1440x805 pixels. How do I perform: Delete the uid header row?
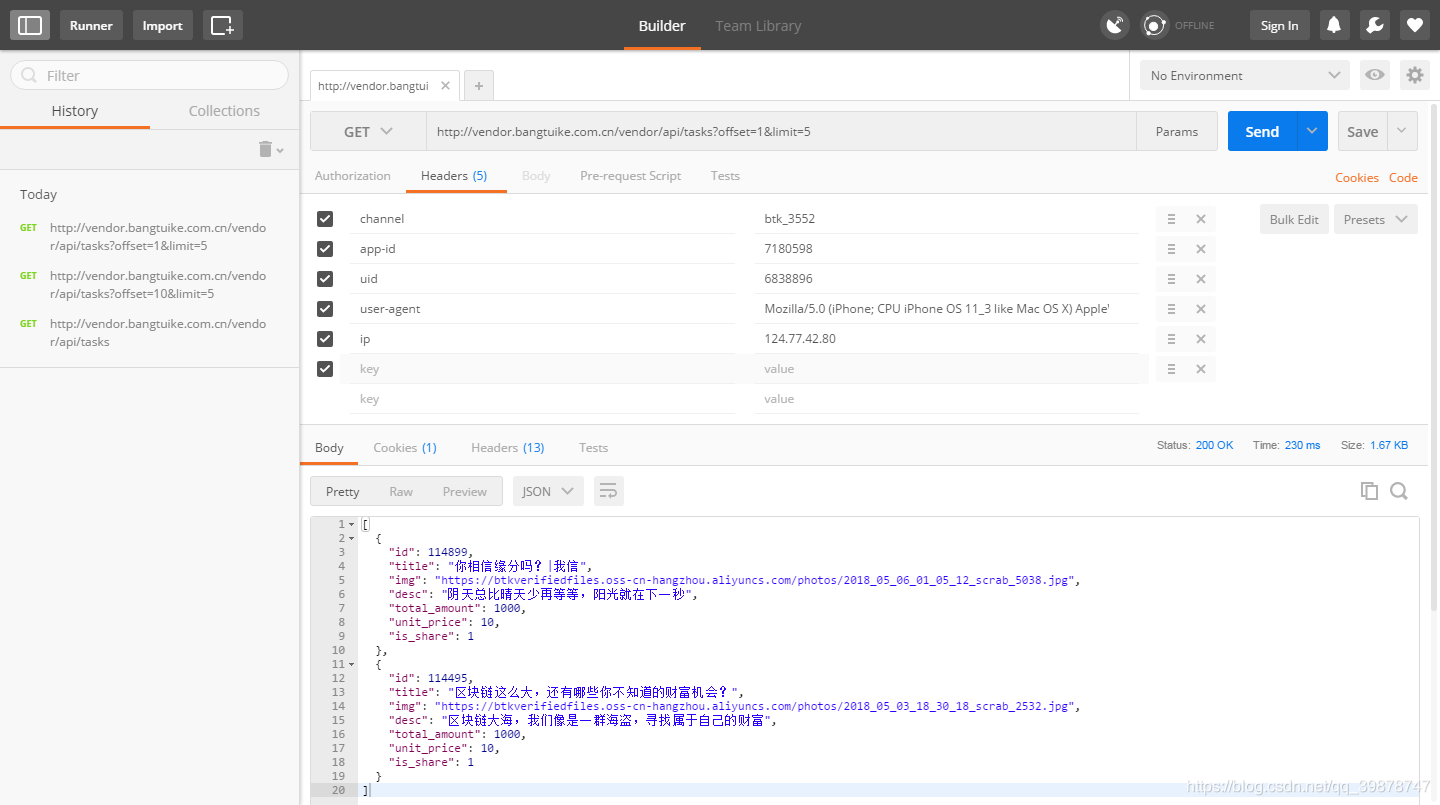1201,279
